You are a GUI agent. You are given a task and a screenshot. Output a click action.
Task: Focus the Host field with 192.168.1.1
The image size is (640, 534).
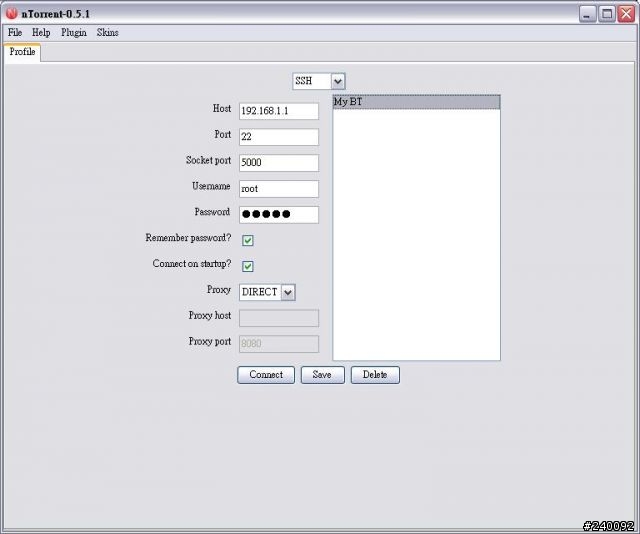point(279,111)
